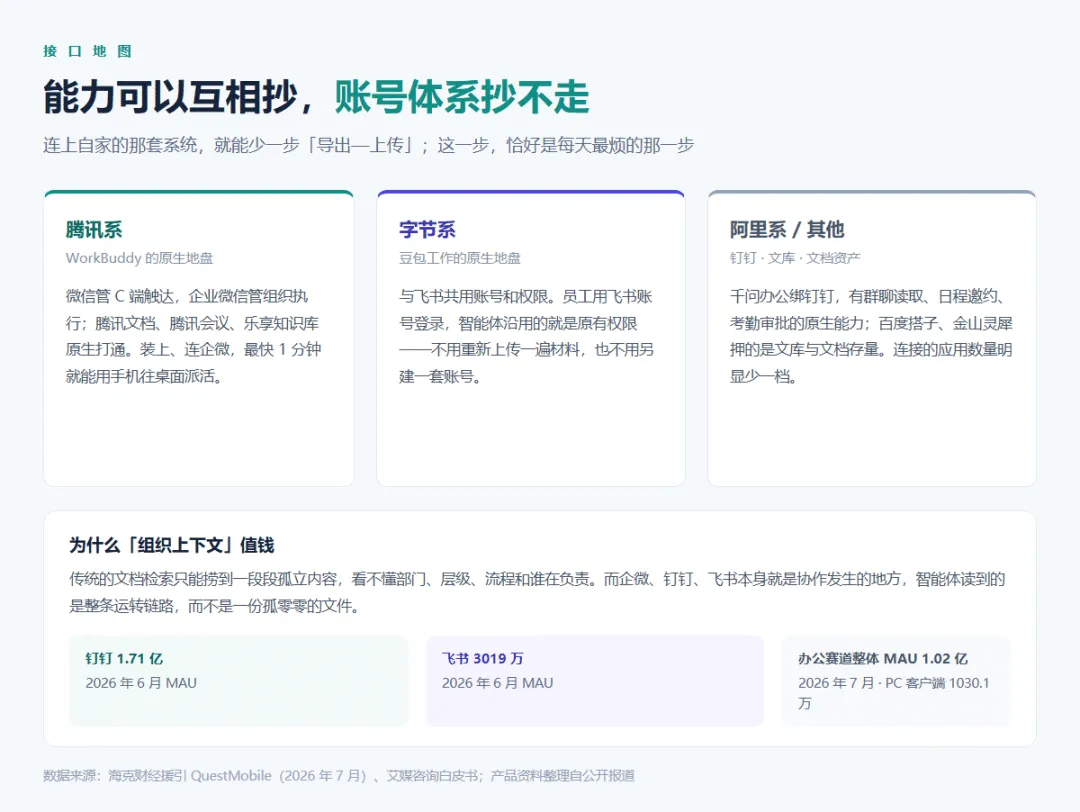The width and height of the screenshot is (1080, 812).
Task: Click the 办公赛道整体 MAU 1.02 亿 tile
Action: (x=896, y=680)
